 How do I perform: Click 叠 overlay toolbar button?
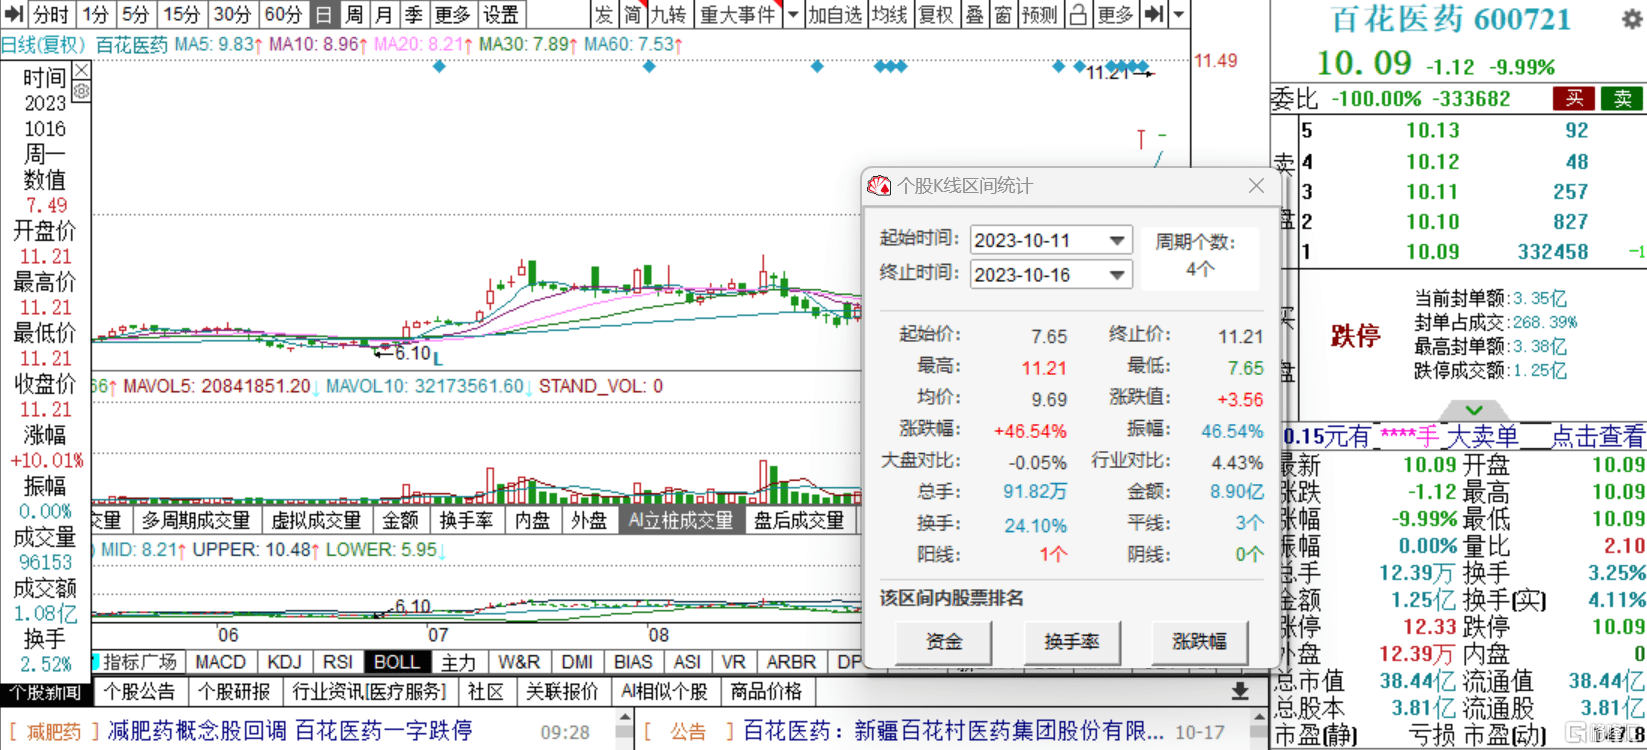pyautogui.click(x=975, y=14)
